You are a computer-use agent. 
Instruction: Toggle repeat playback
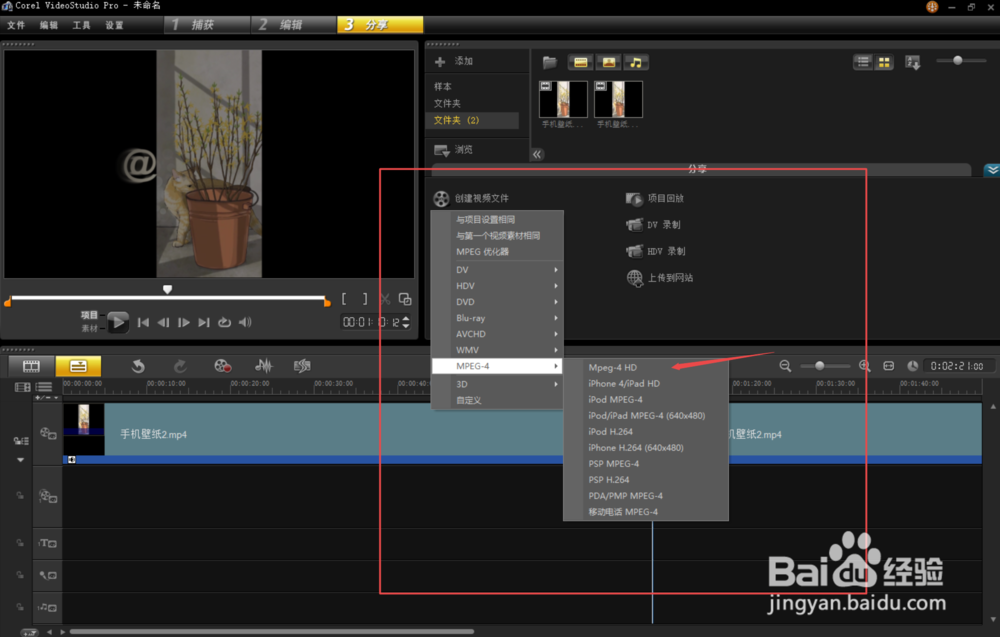224,323
